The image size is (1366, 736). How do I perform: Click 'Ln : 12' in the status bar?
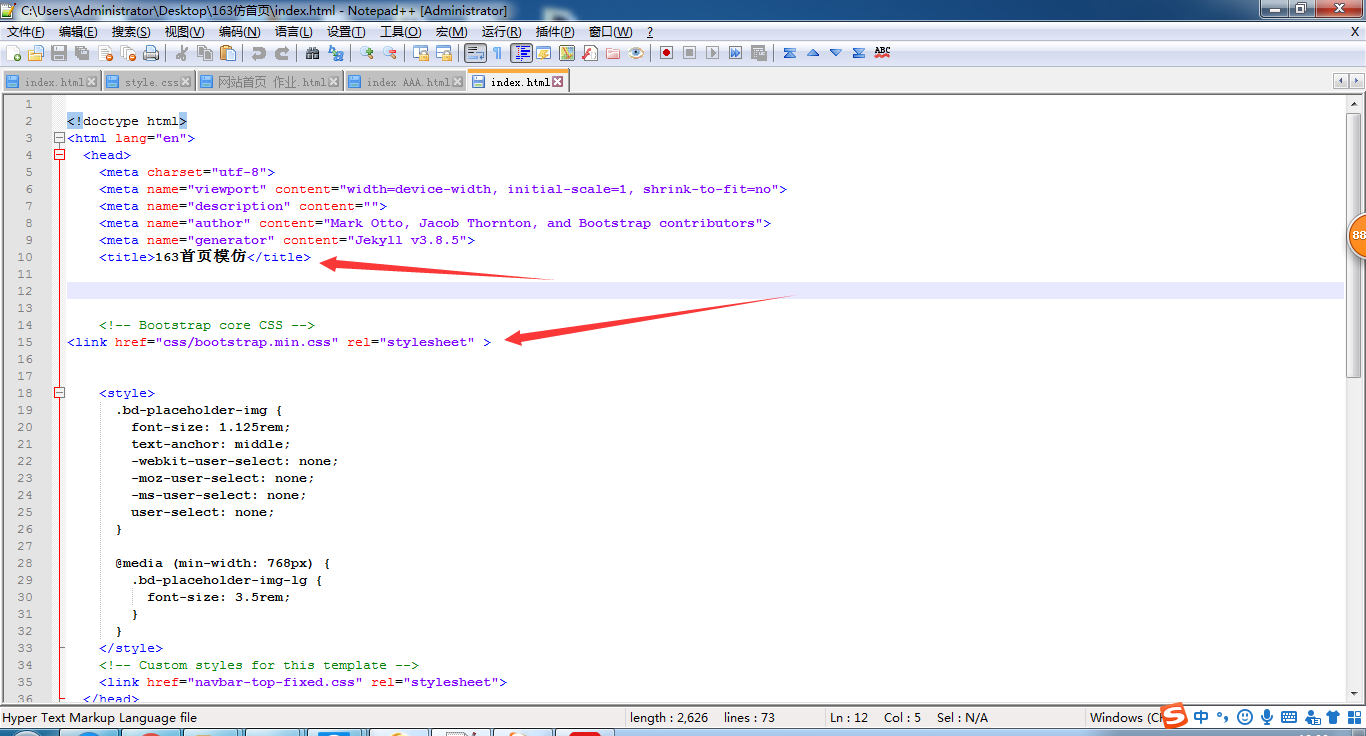click(849, 718)
